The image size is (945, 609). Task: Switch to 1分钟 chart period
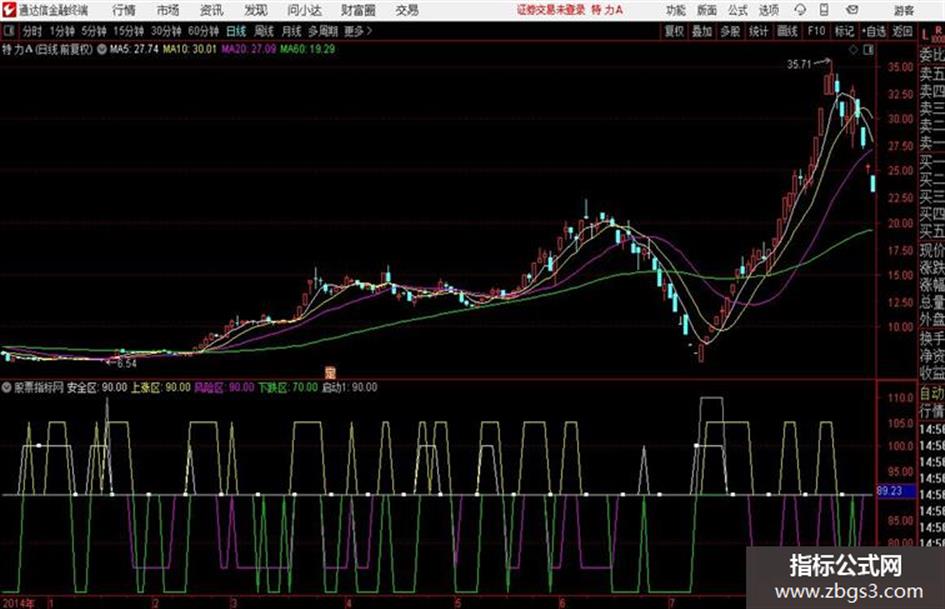pyautogui.click(x=62, y=31)
